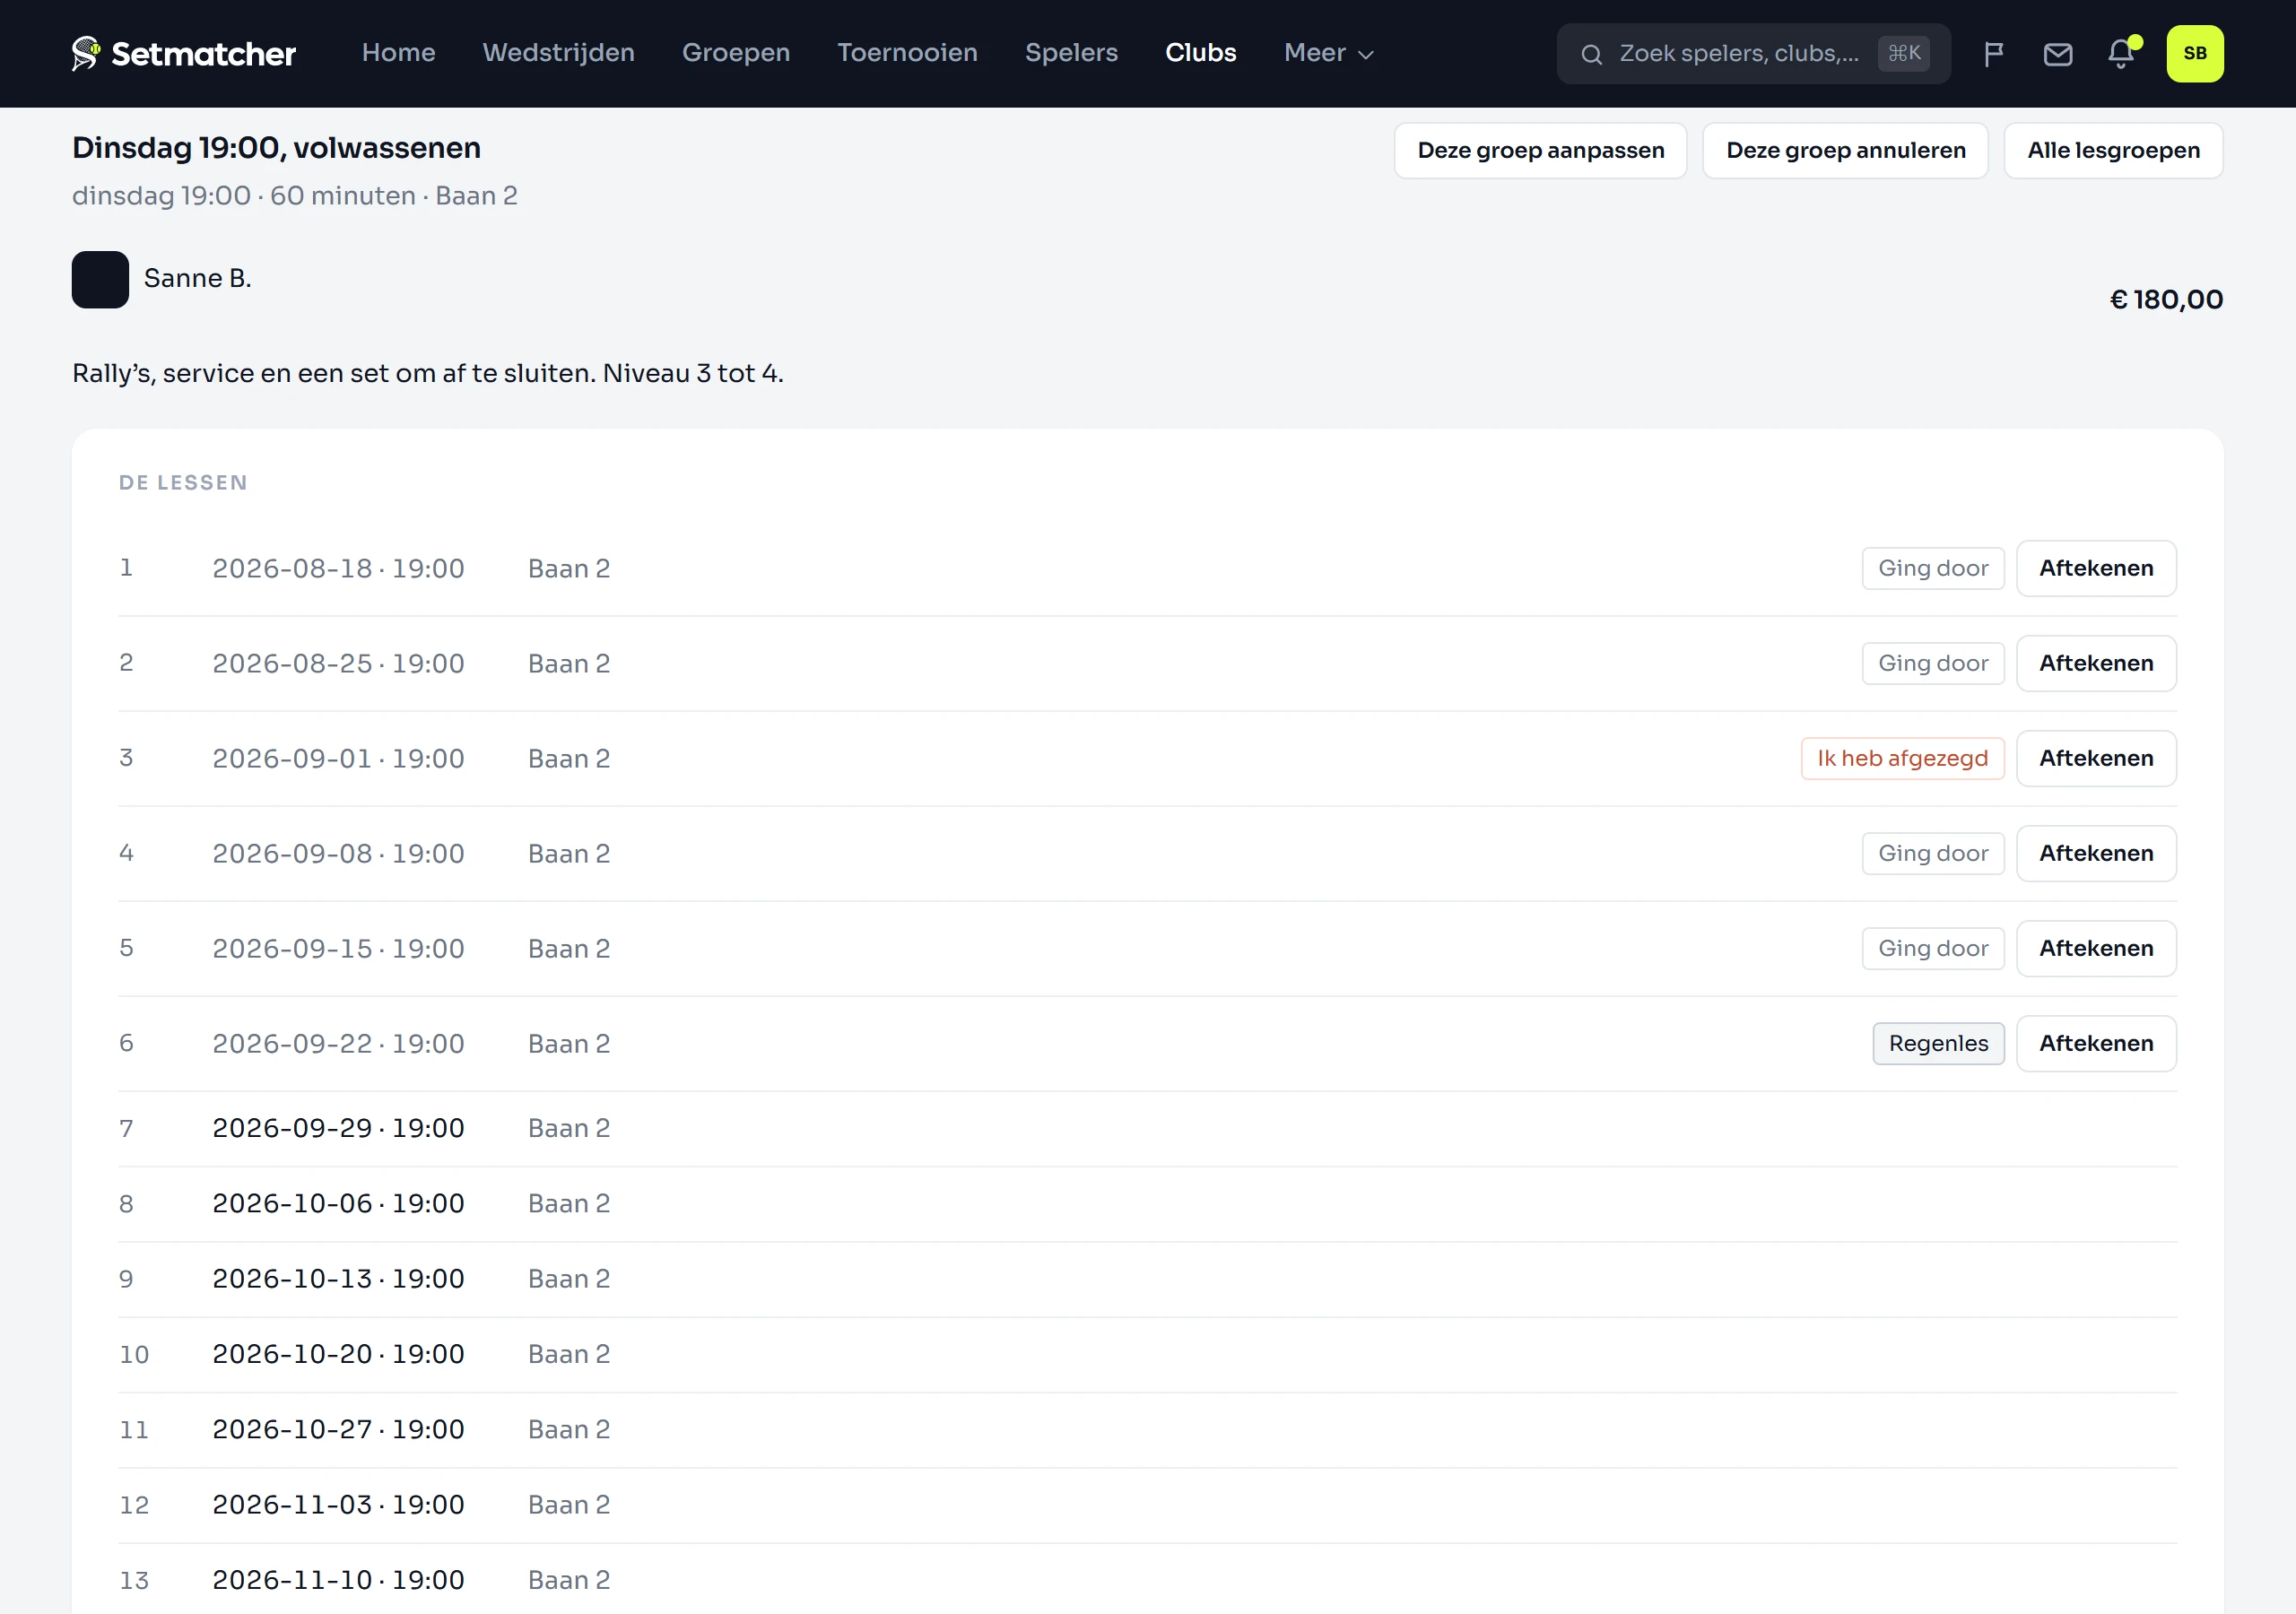Select lesson date 2026-10-06 · 19:00

pyautogui.click(x=338, y=1203)
